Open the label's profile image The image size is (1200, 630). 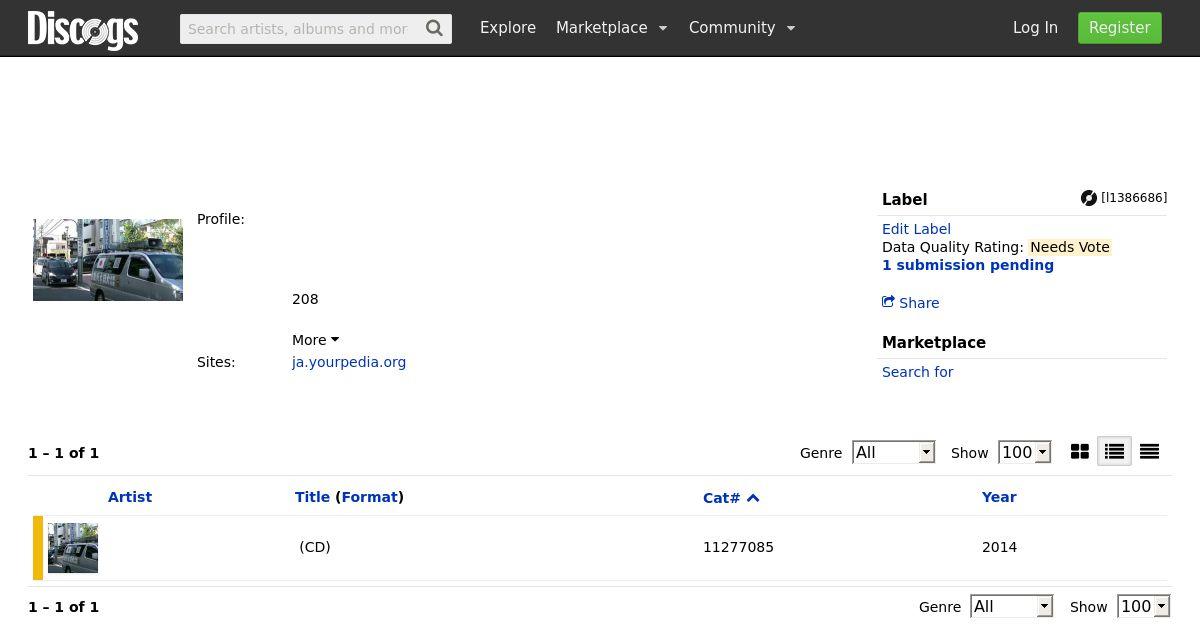108,260
